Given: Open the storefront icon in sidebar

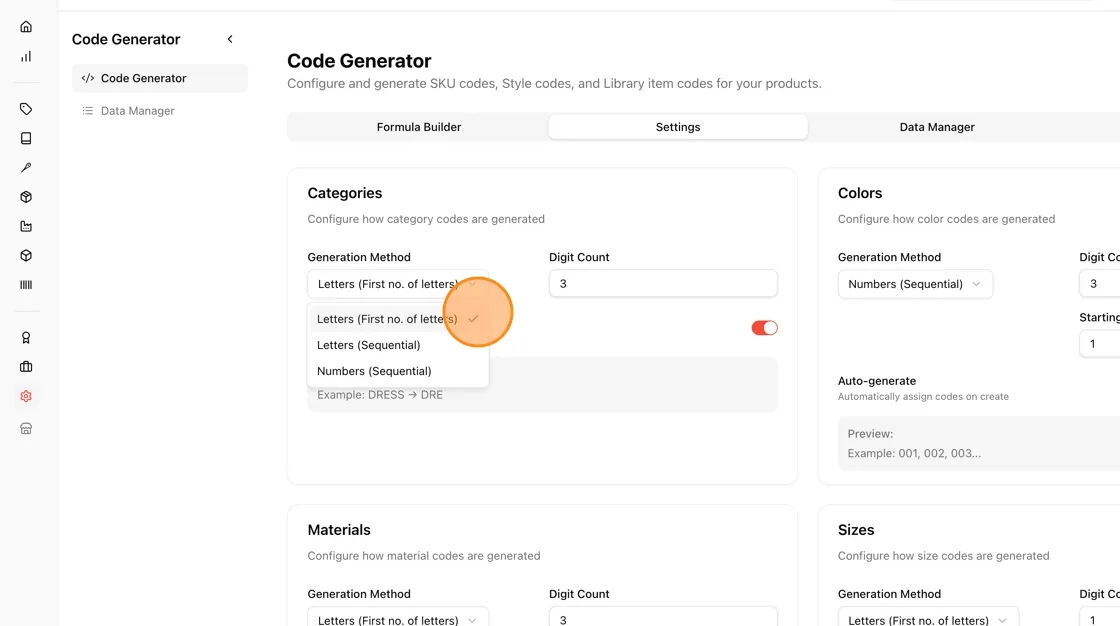Looking at the screenshot, I should pyautogui.click(x=26, y=429).
